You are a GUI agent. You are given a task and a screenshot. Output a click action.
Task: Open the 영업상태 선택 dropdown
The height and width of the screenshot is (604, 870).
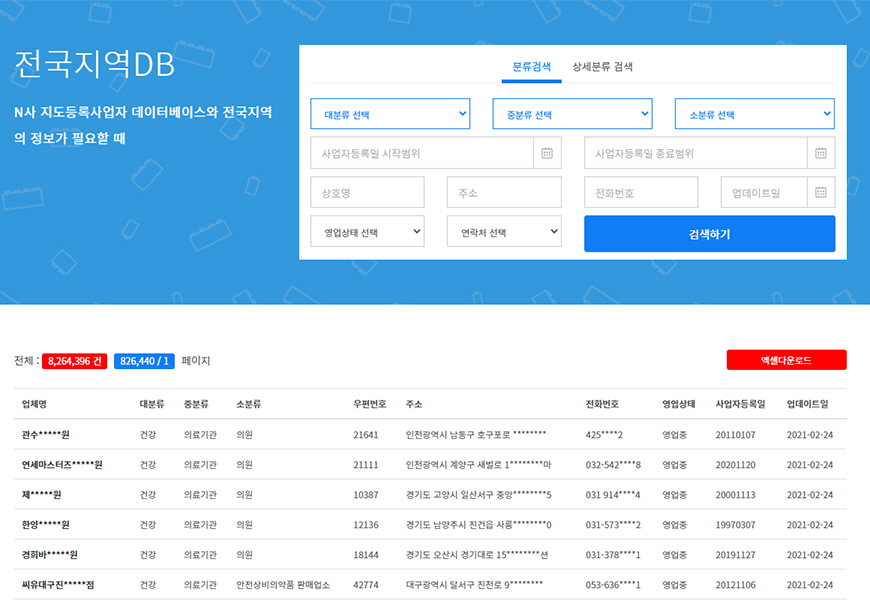click(367, 231)
